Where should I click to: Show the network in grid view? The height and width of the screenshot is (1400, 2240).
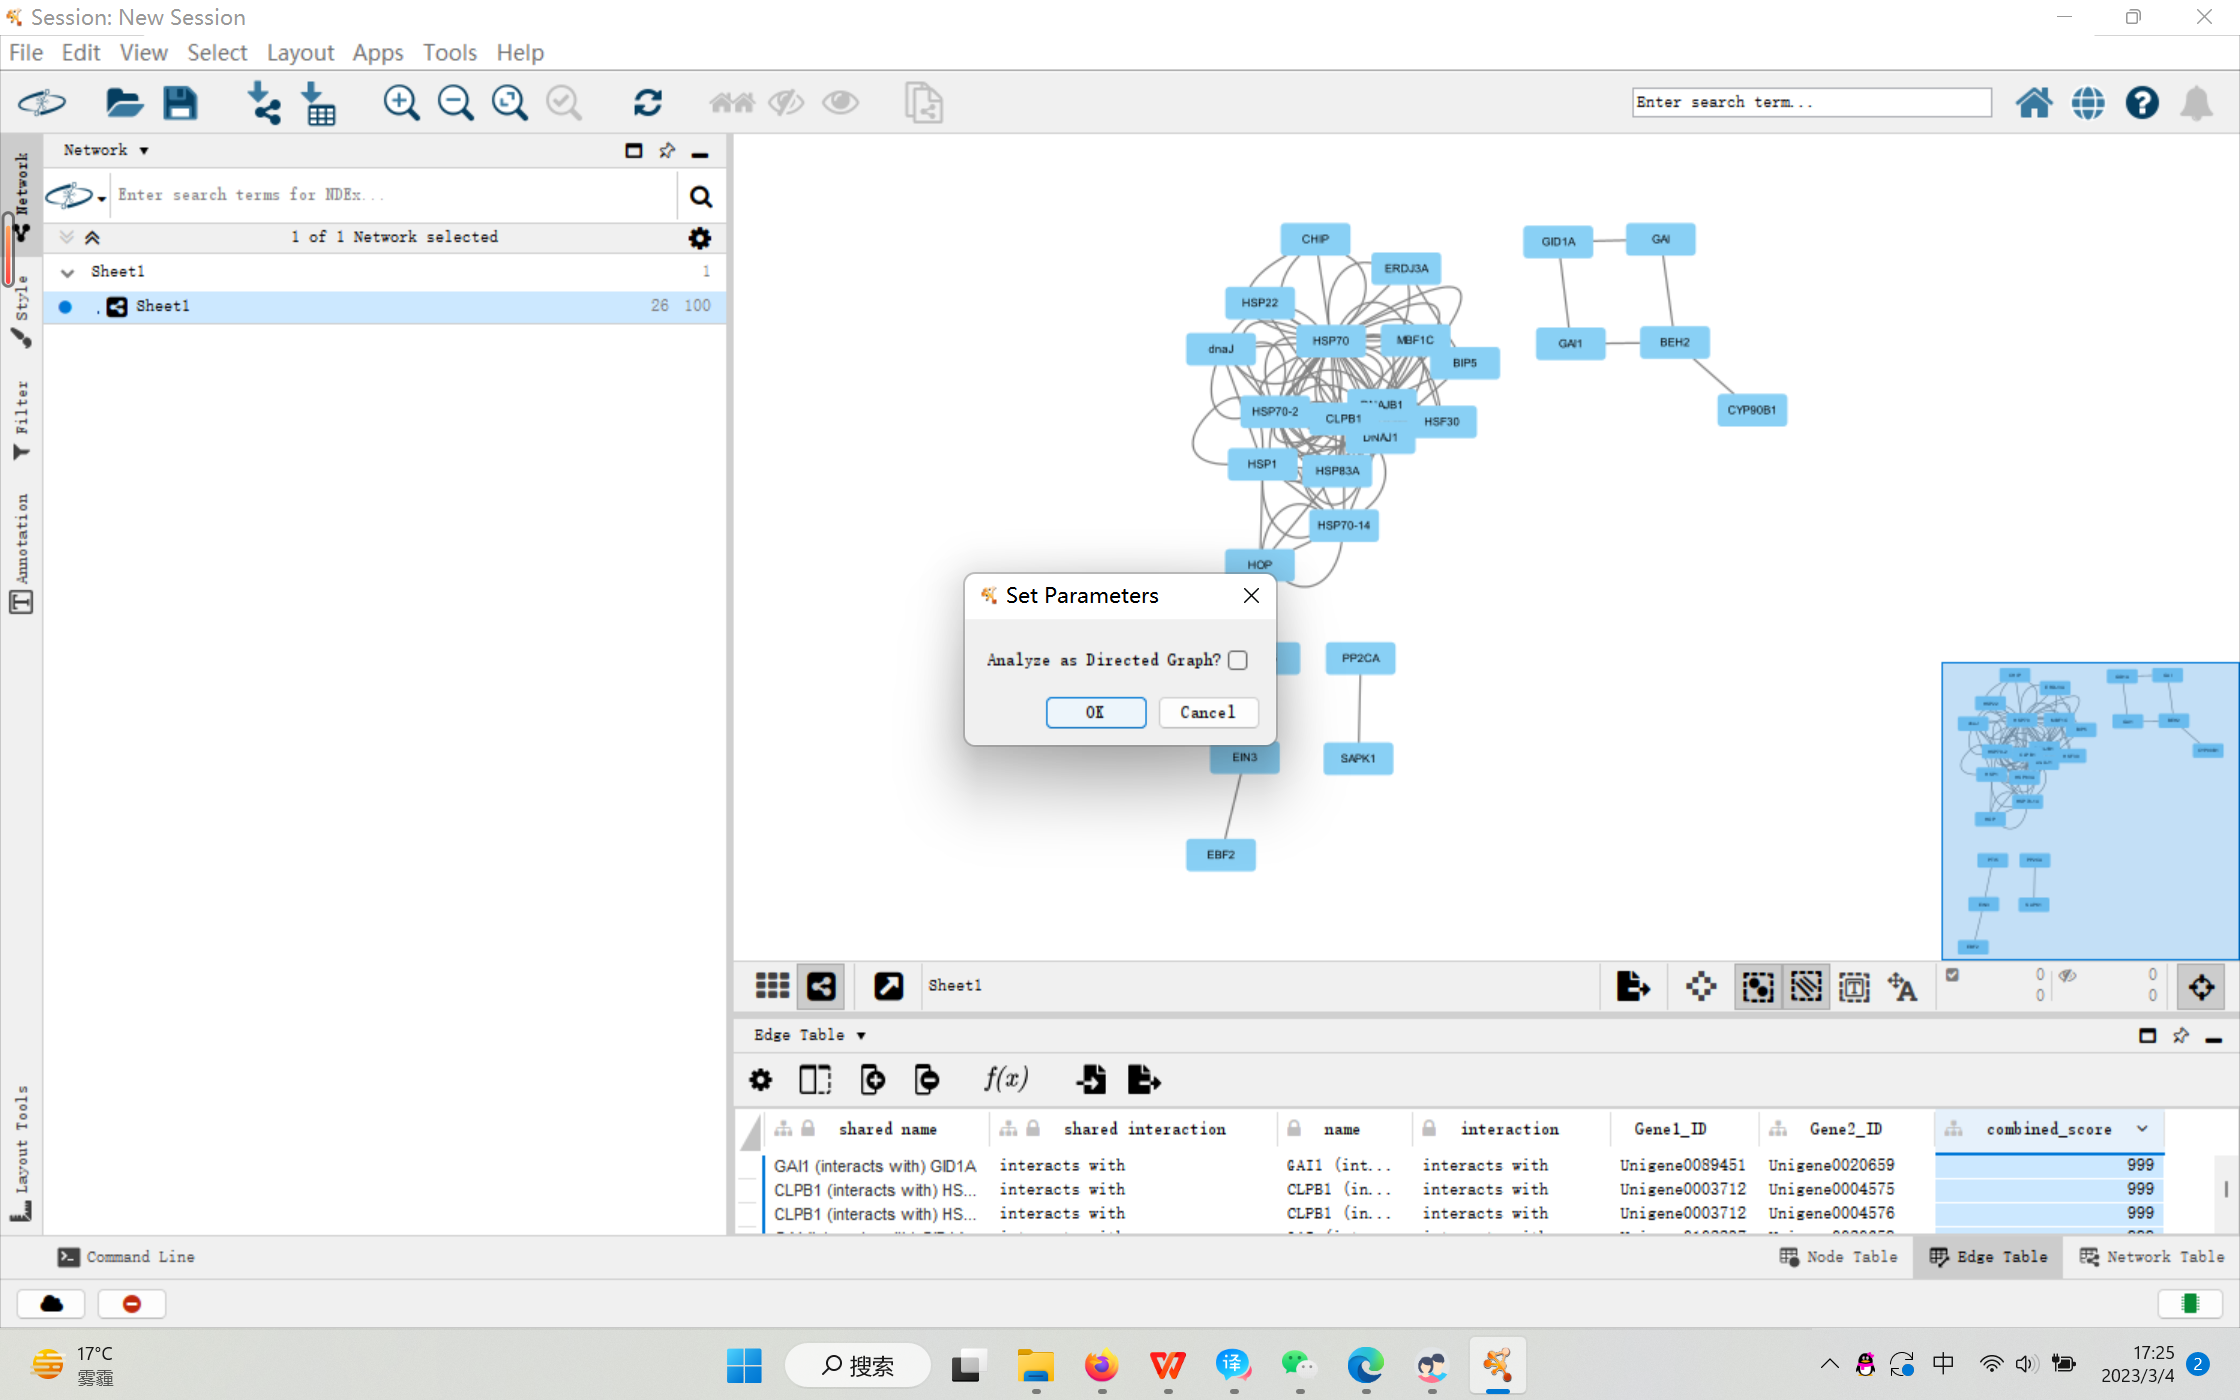pyautogui.click(x=771, y=986)
